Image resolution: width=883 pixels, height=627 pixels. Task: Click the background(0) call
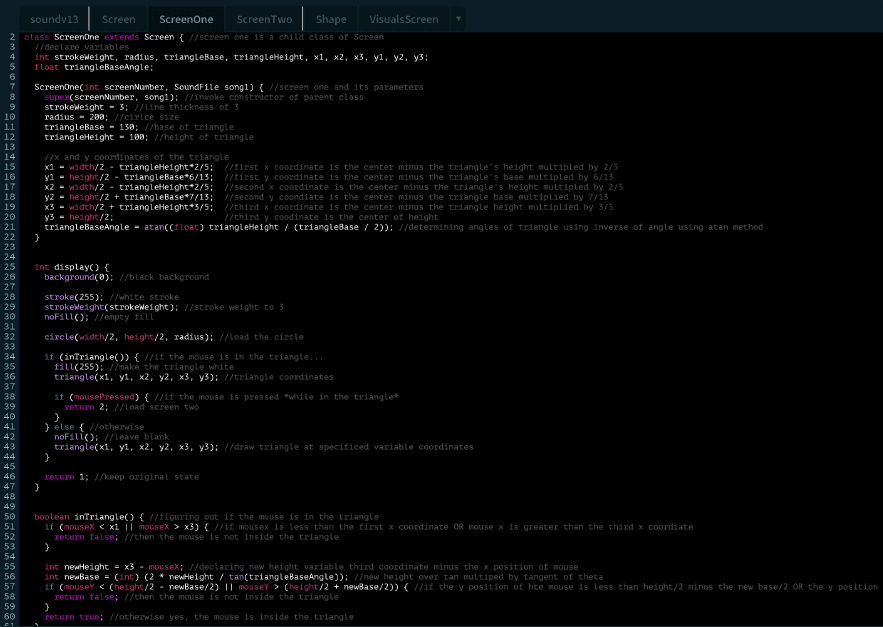pyautogui.click(x=78, y=277)
